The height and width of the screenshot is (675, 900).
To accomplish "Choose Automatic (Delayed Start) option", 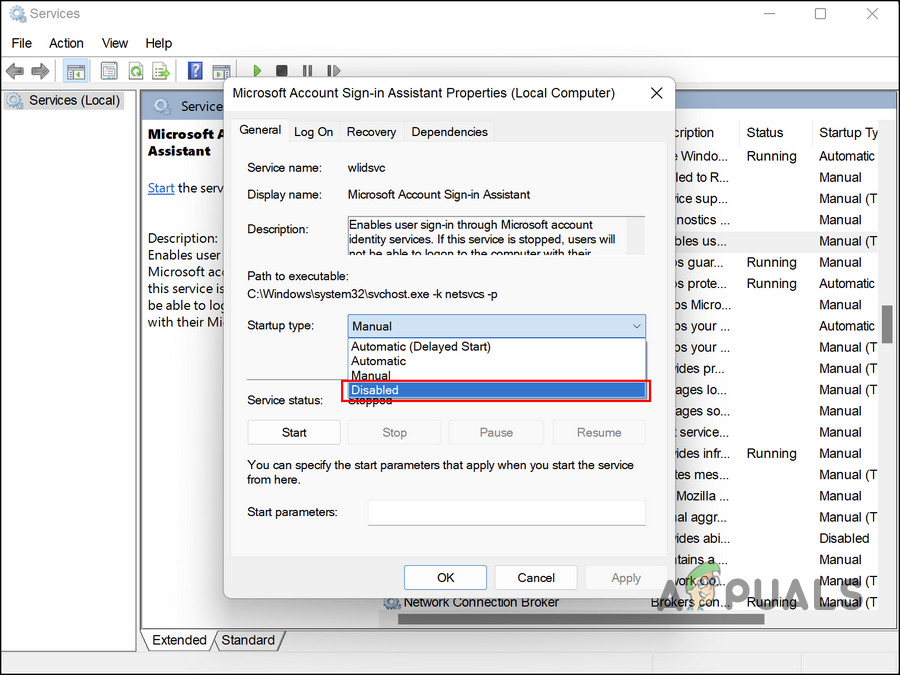I will (496, 347).
